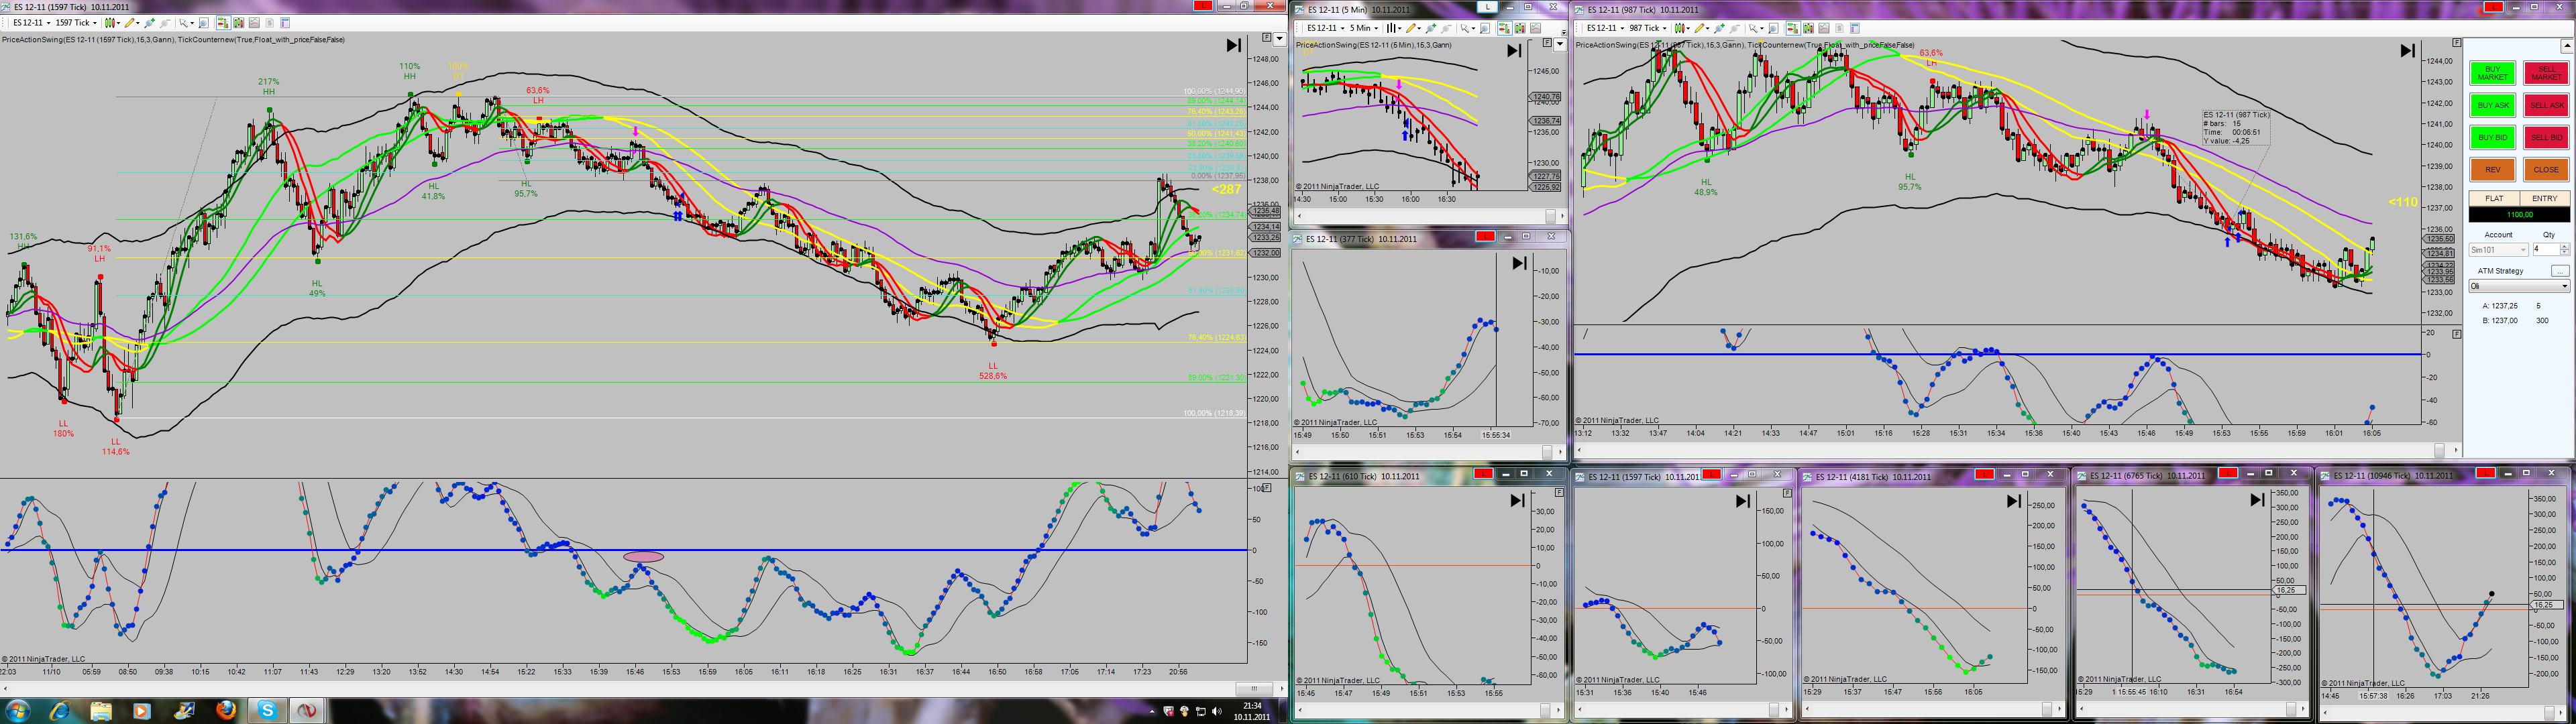The image size is (2576, 724).
Task: Select pencil drawing tools in 987 Tick chart
Action: point(1699,28)
